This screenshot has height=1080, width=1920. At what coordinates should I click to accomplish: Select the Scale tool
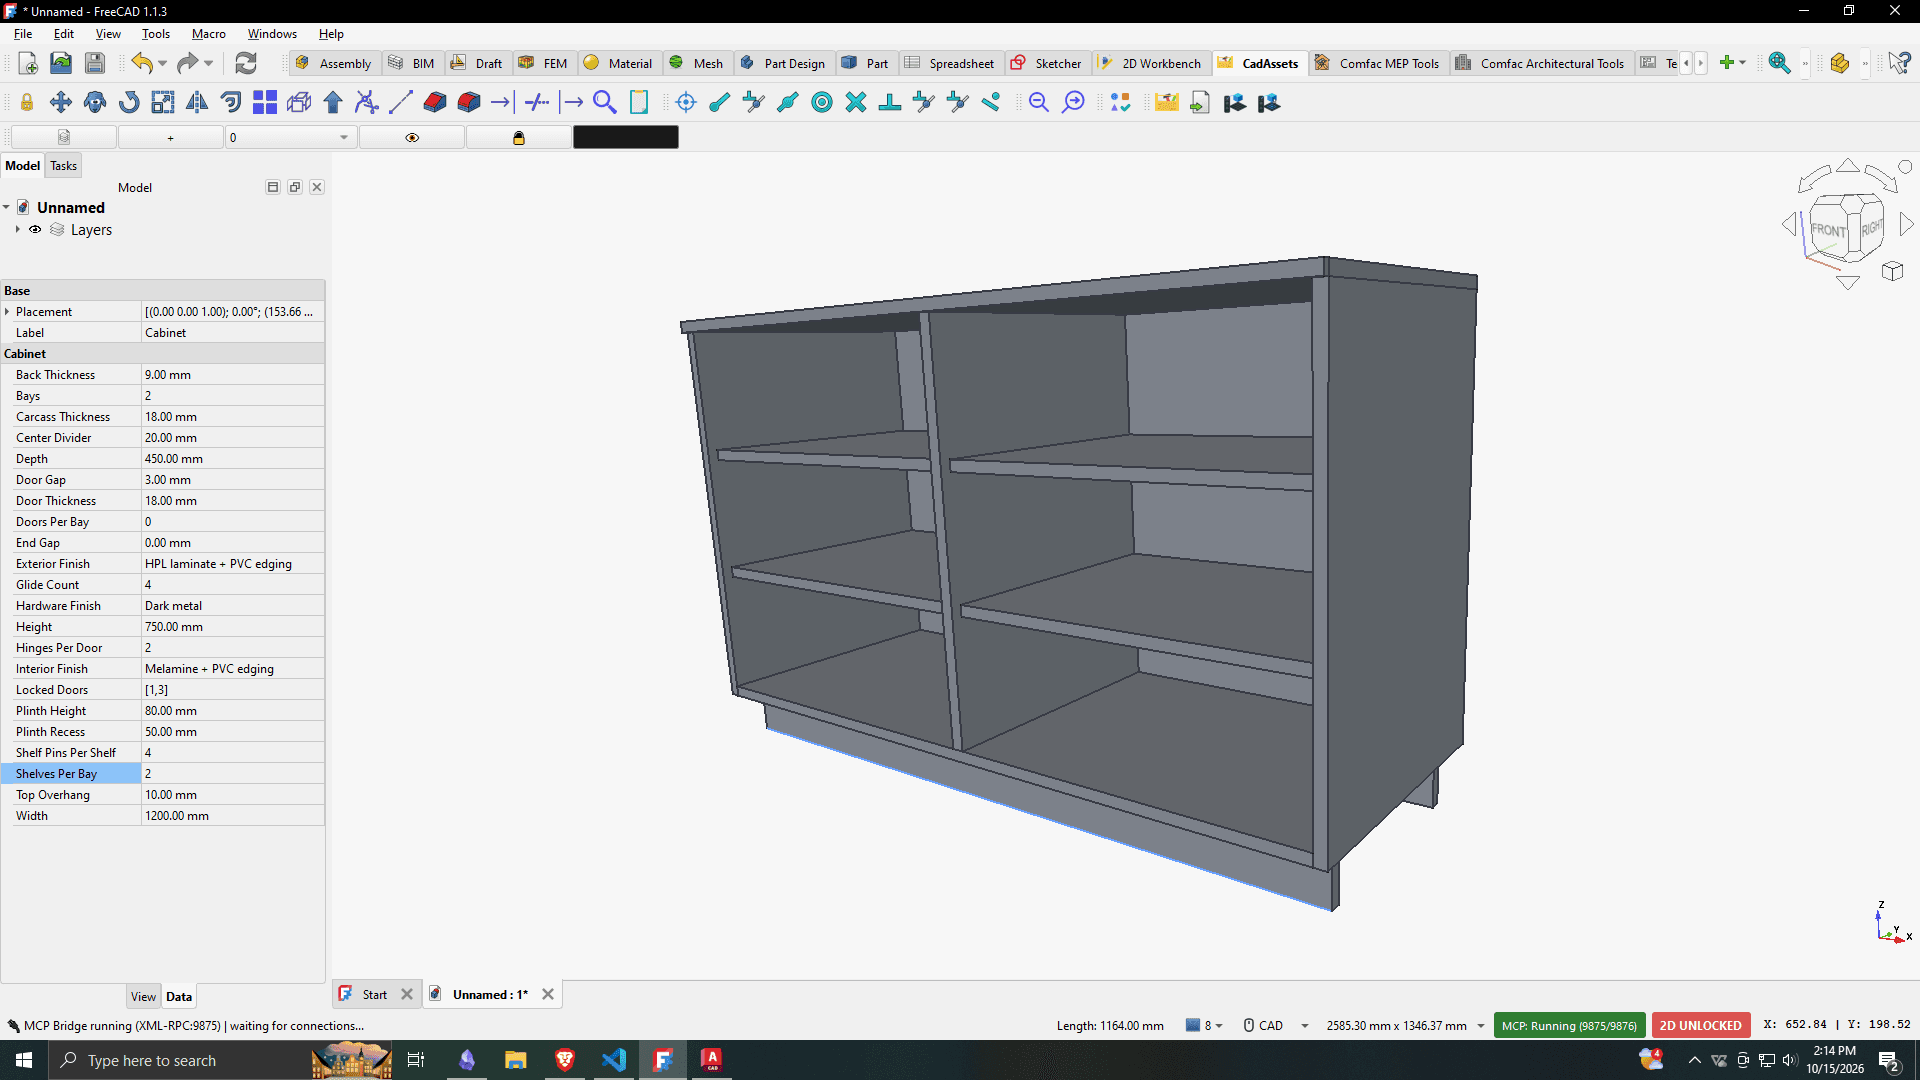coord(163,102)
